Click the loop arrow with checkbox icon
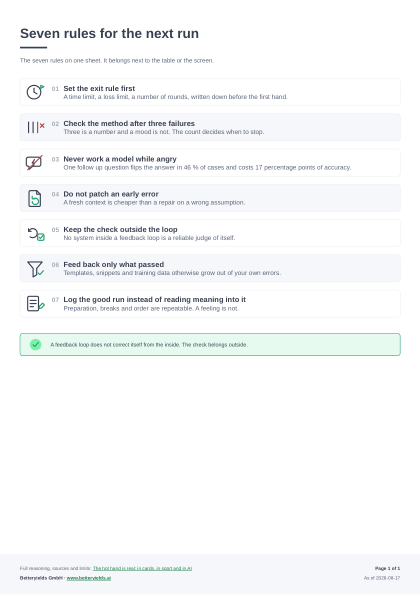 [36, 234]
